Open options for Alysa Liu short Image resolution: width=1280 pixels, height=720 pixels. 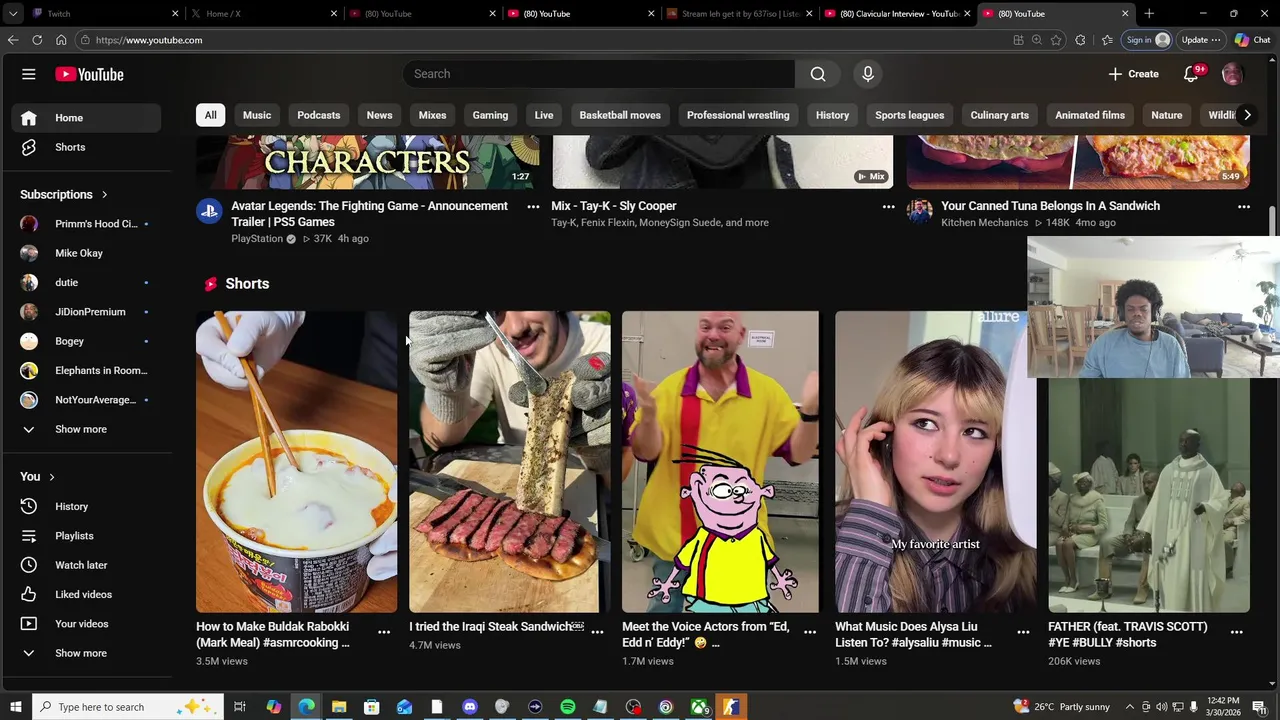pos(1023,632)
